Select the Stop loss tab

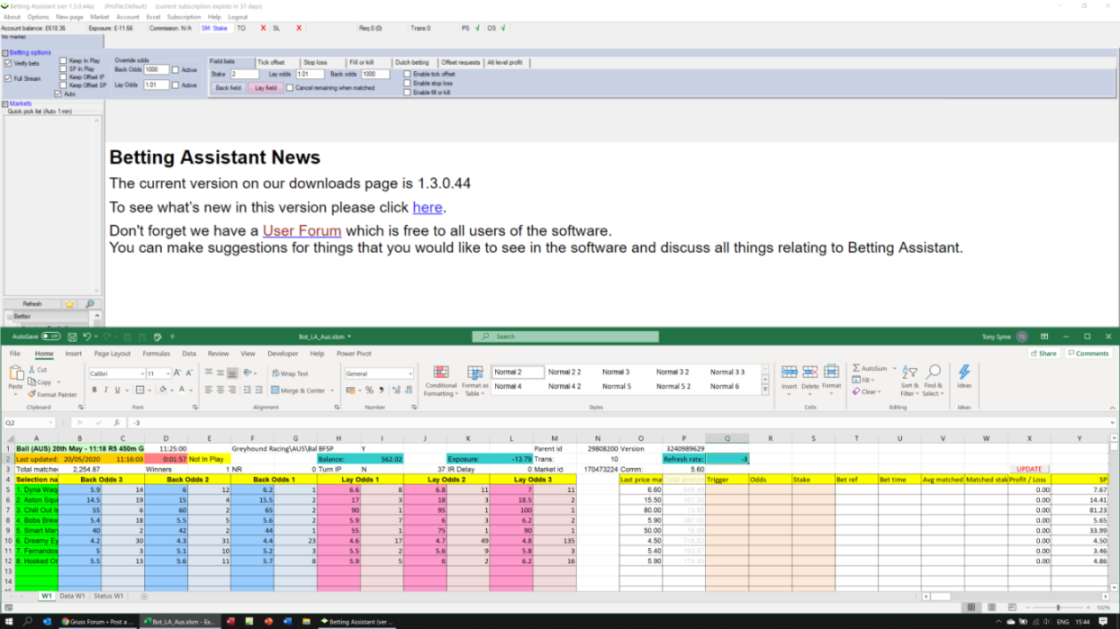tap(315, 62)
